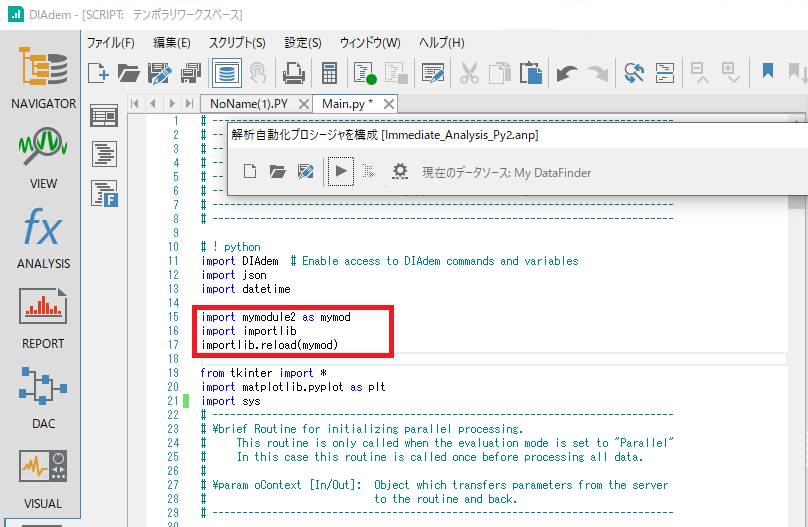Switch to the VISUAL panel
The width and height of the screenshot is (808, 527).
pos(43,479)
